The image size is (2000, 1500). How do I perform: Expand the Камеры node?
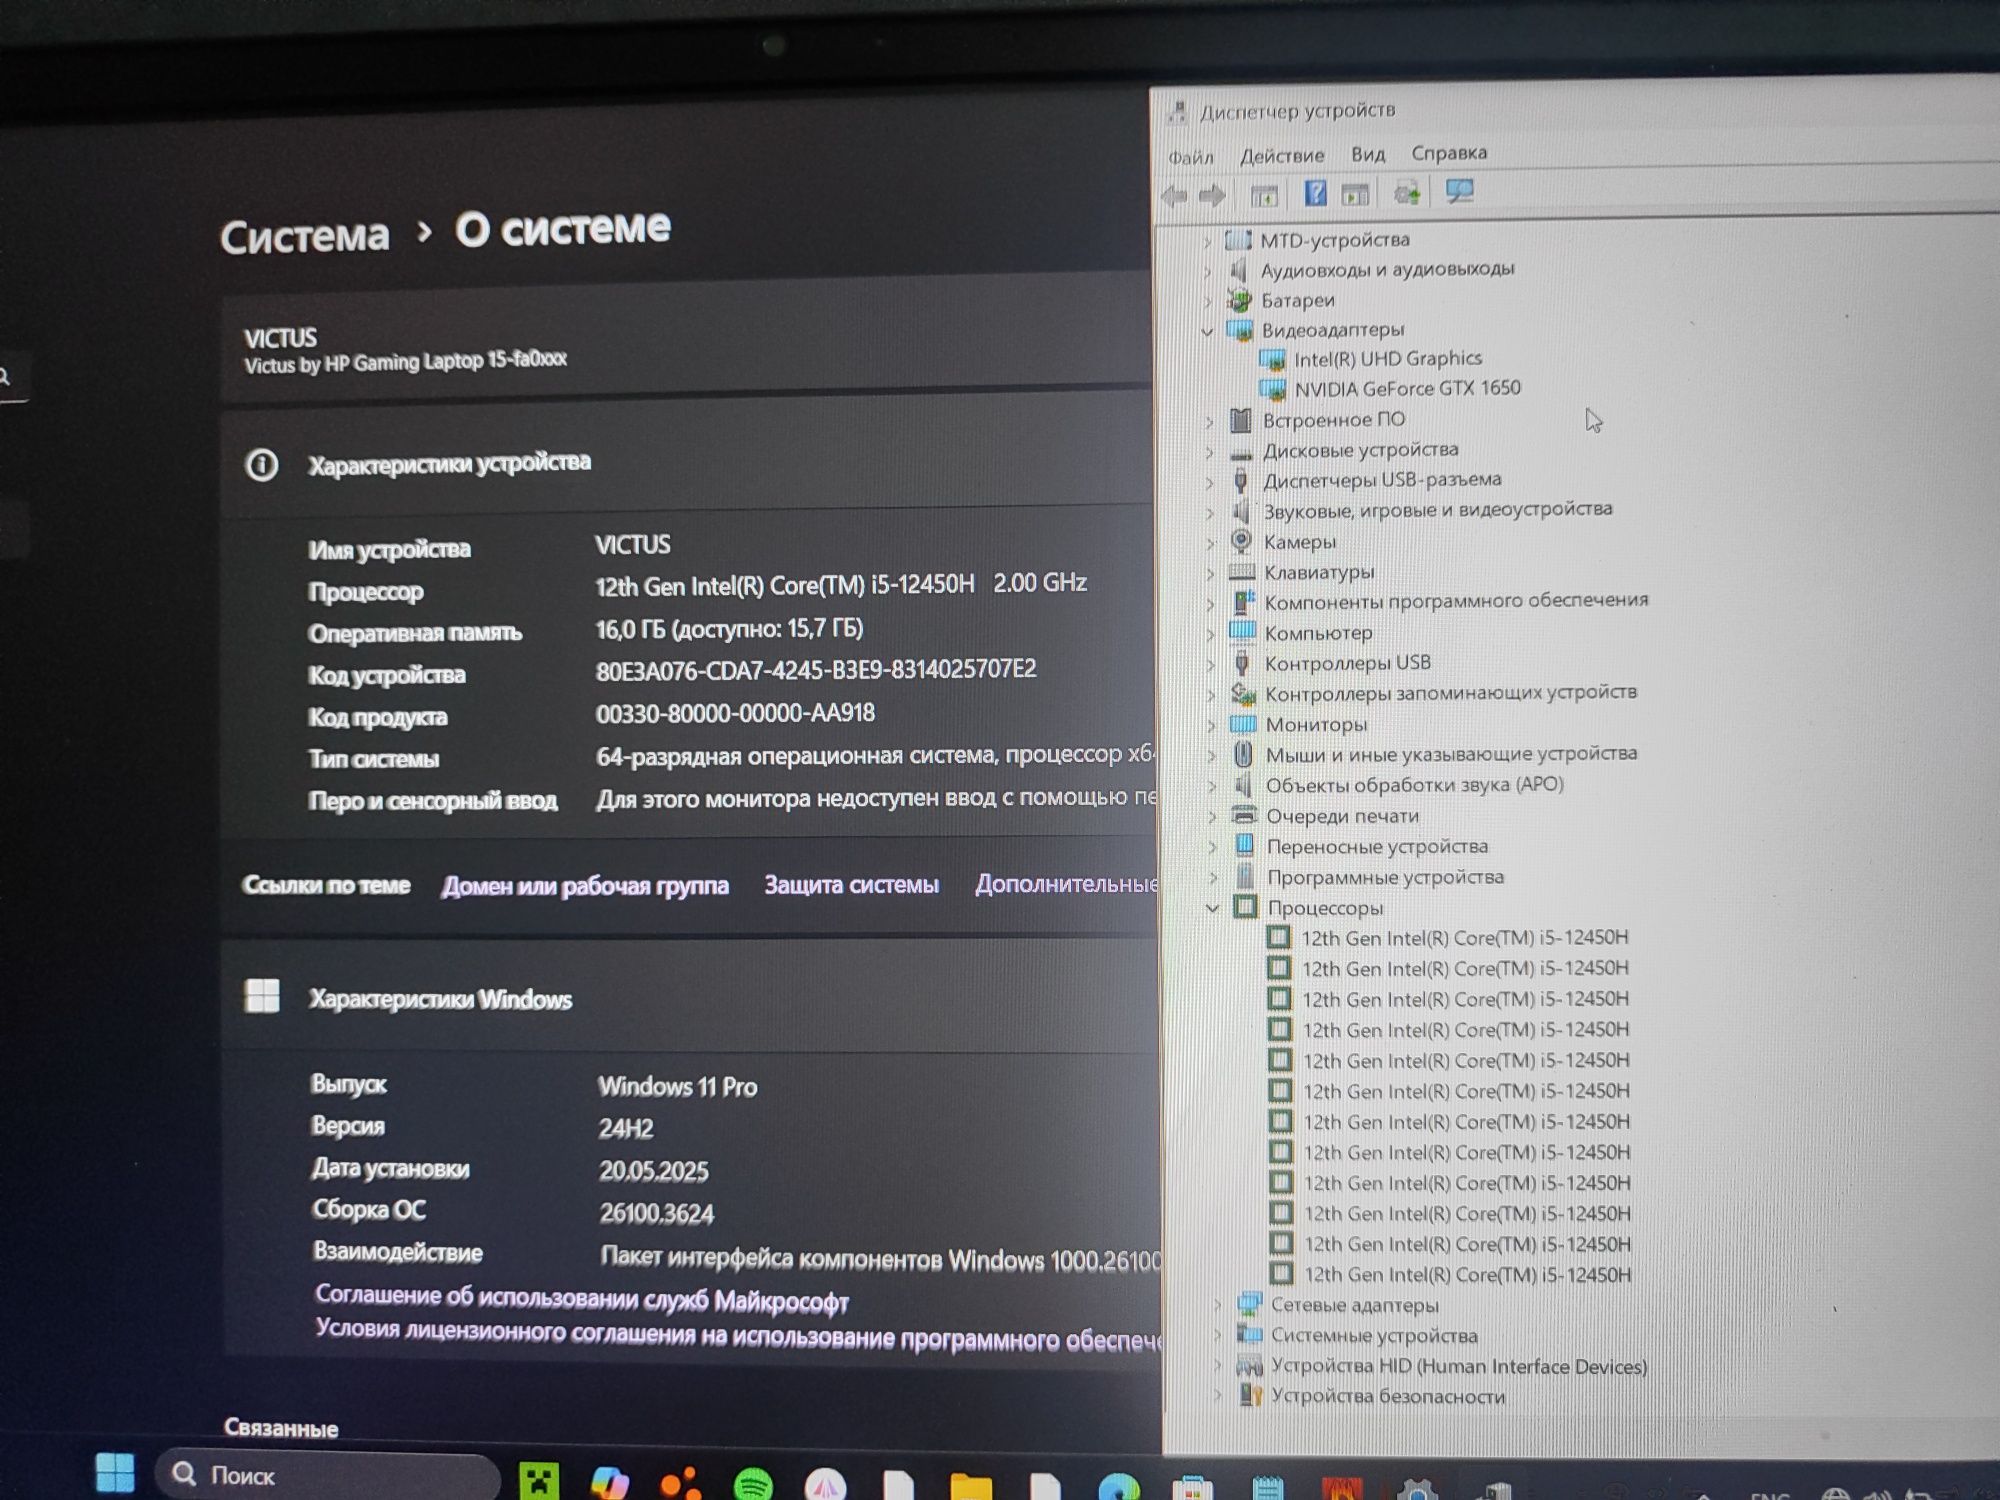click(x=1210, y=544)
